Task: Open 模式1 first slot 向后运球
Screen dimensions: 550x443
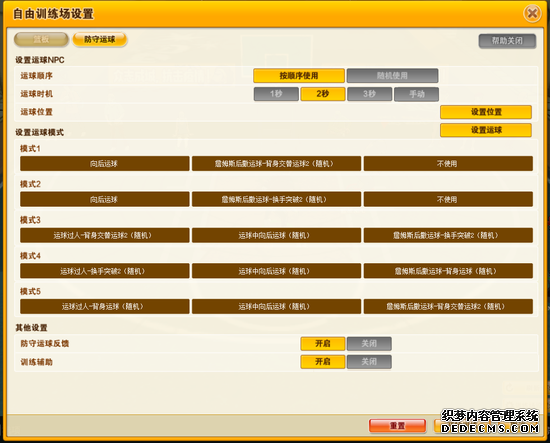Action: 105,163
